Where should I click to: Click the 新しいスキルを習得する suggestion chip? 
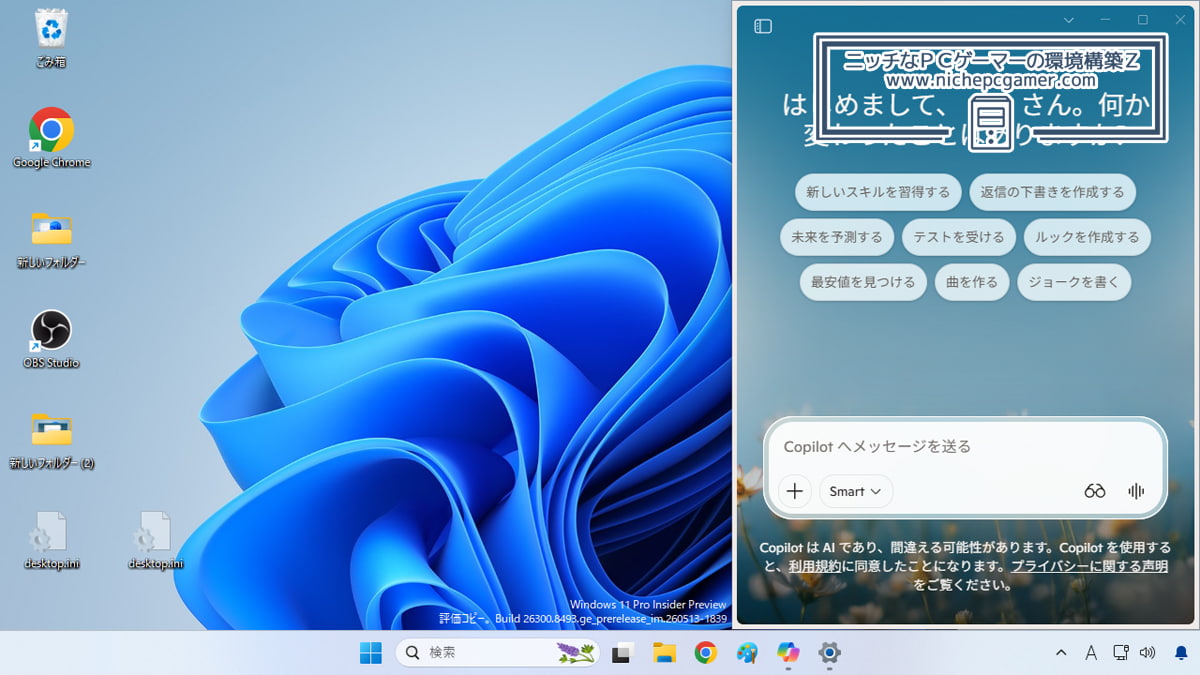(x=878, y=192)
